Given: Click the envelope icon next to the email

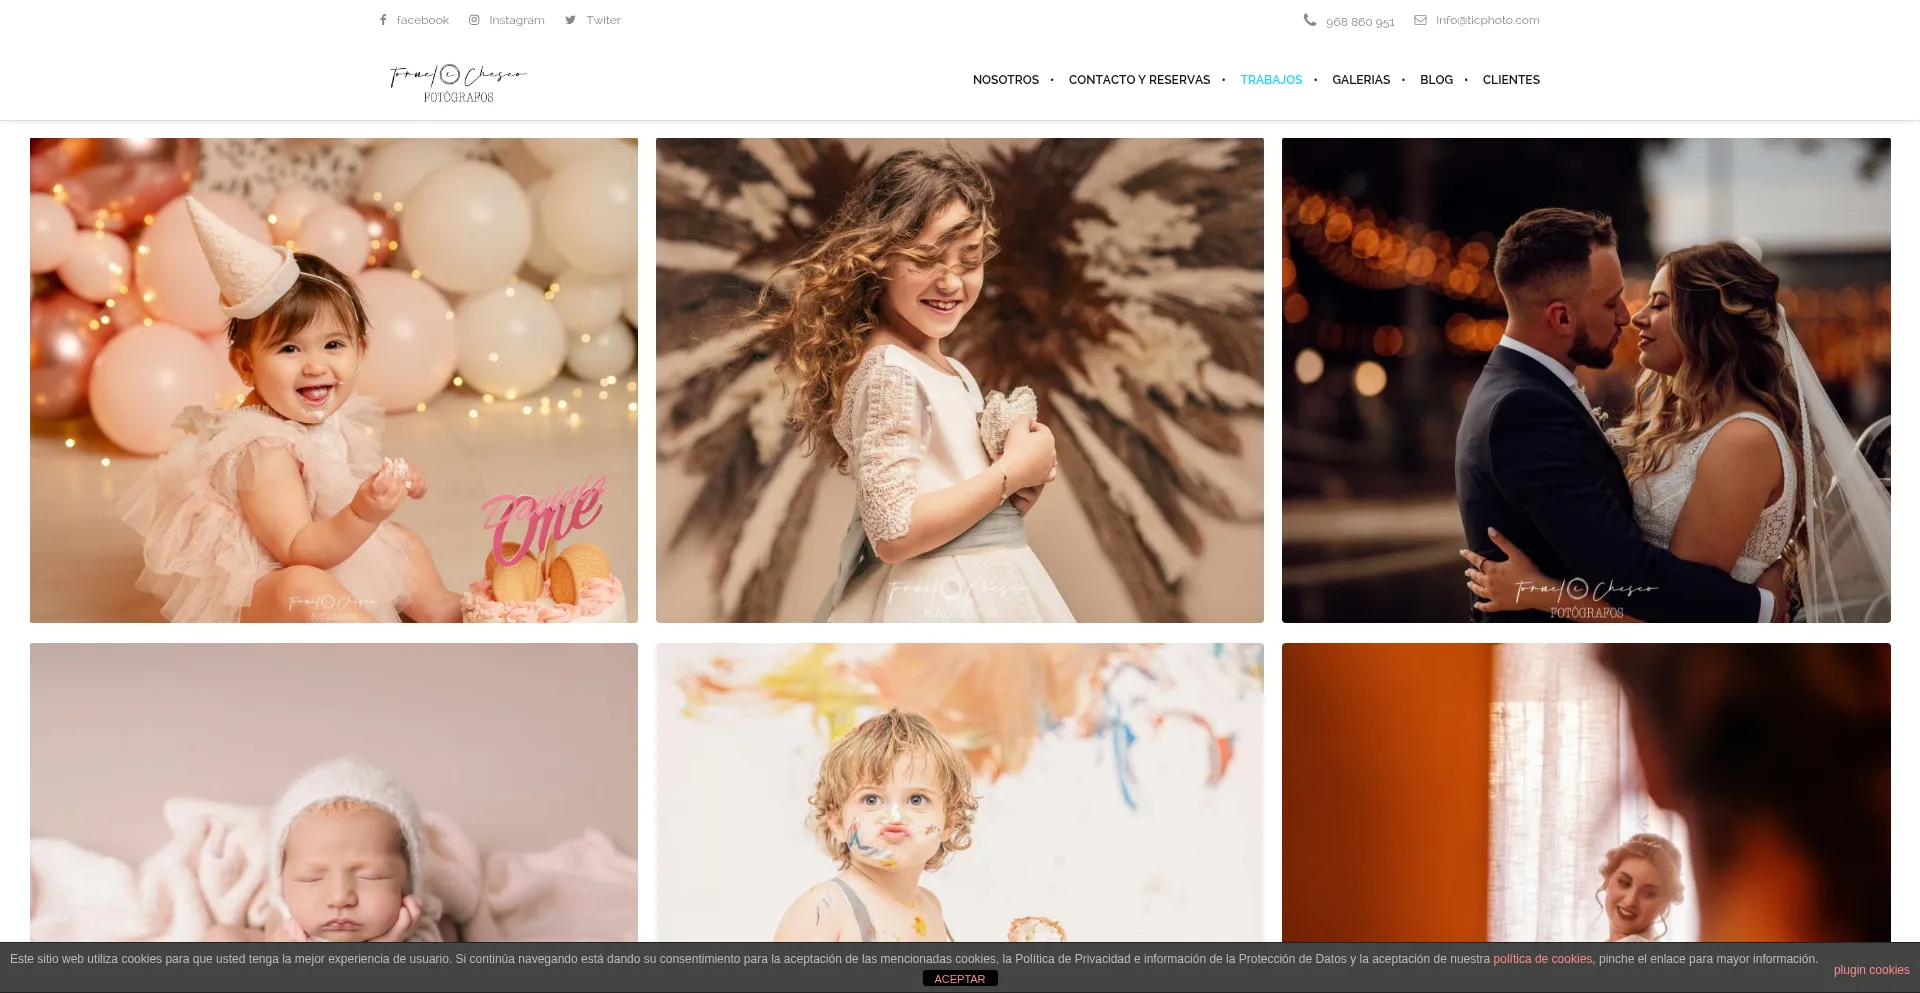Looking at the screenshot, I should pos(1420,19).
